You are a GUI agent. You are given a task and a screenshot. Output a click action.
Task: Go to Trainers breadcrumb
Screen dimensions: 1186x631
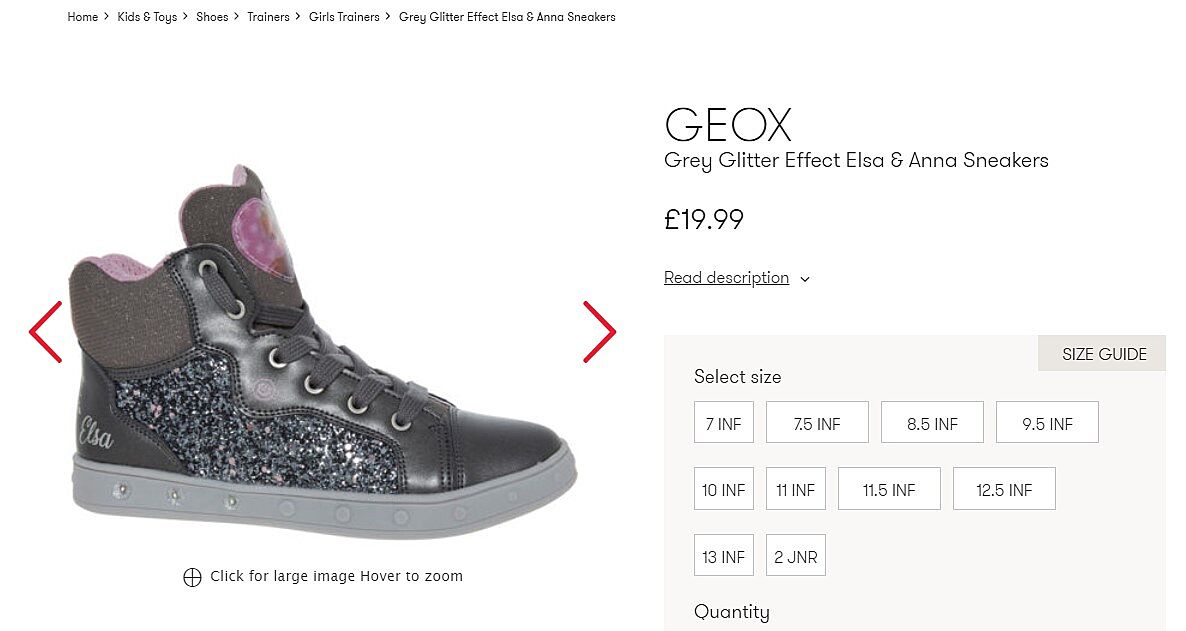[268, 17]
